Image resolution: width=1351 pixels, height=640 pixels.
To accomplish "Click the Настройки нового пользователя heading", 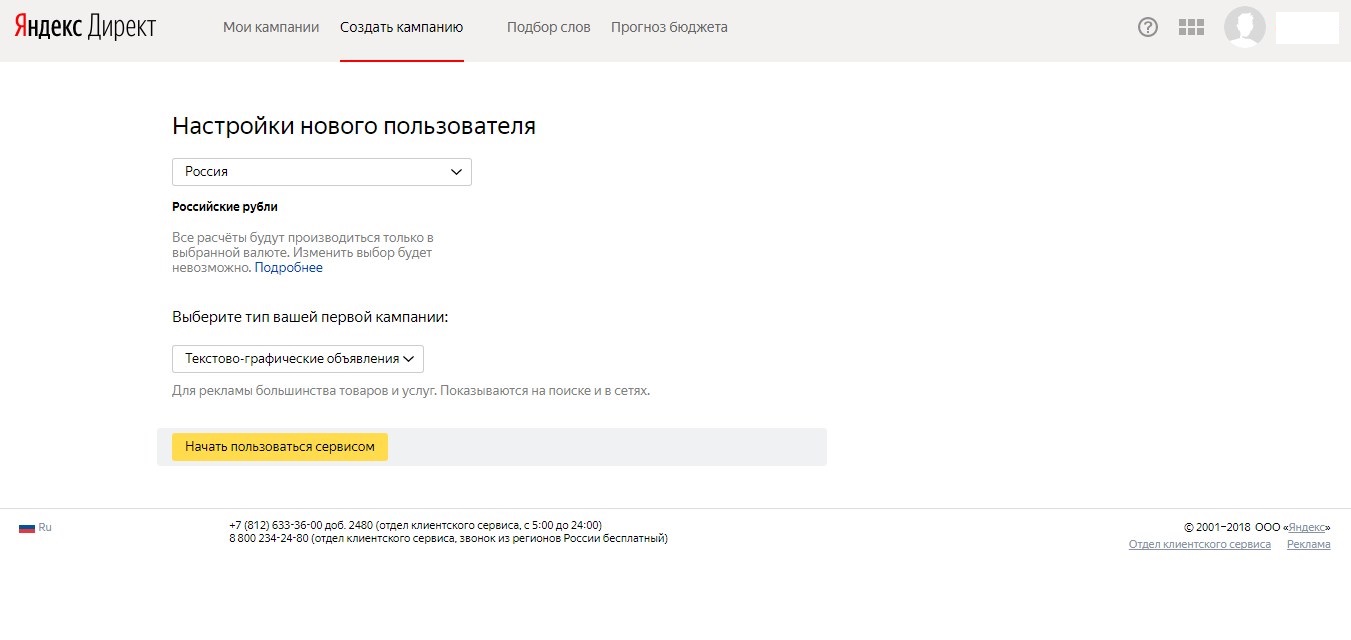I will pos(354,126).
